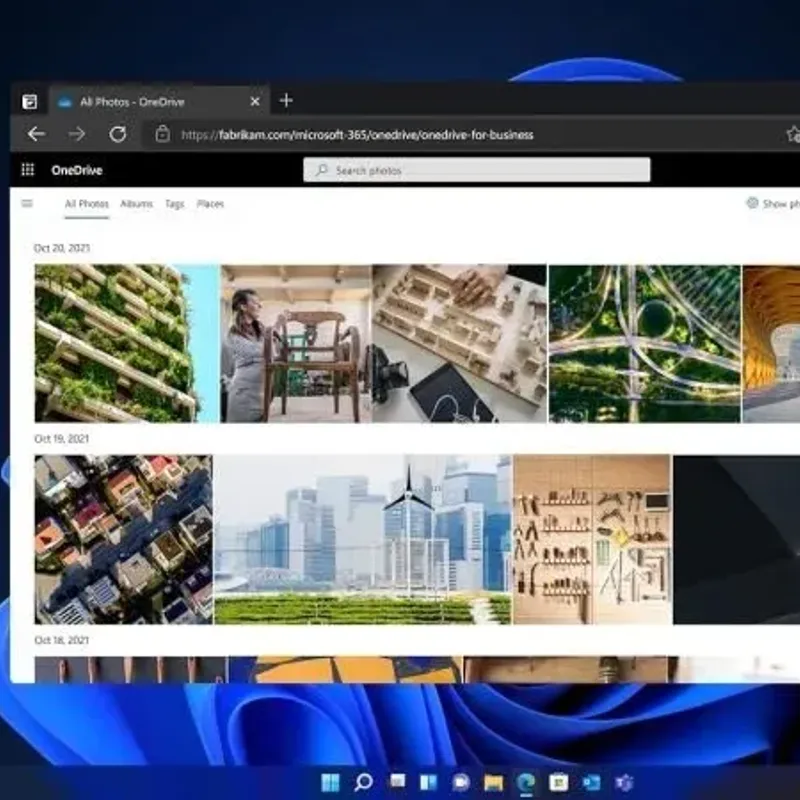Open taskbar Search
The width and height of the screenshot is (800, 800).
point(363,782)
